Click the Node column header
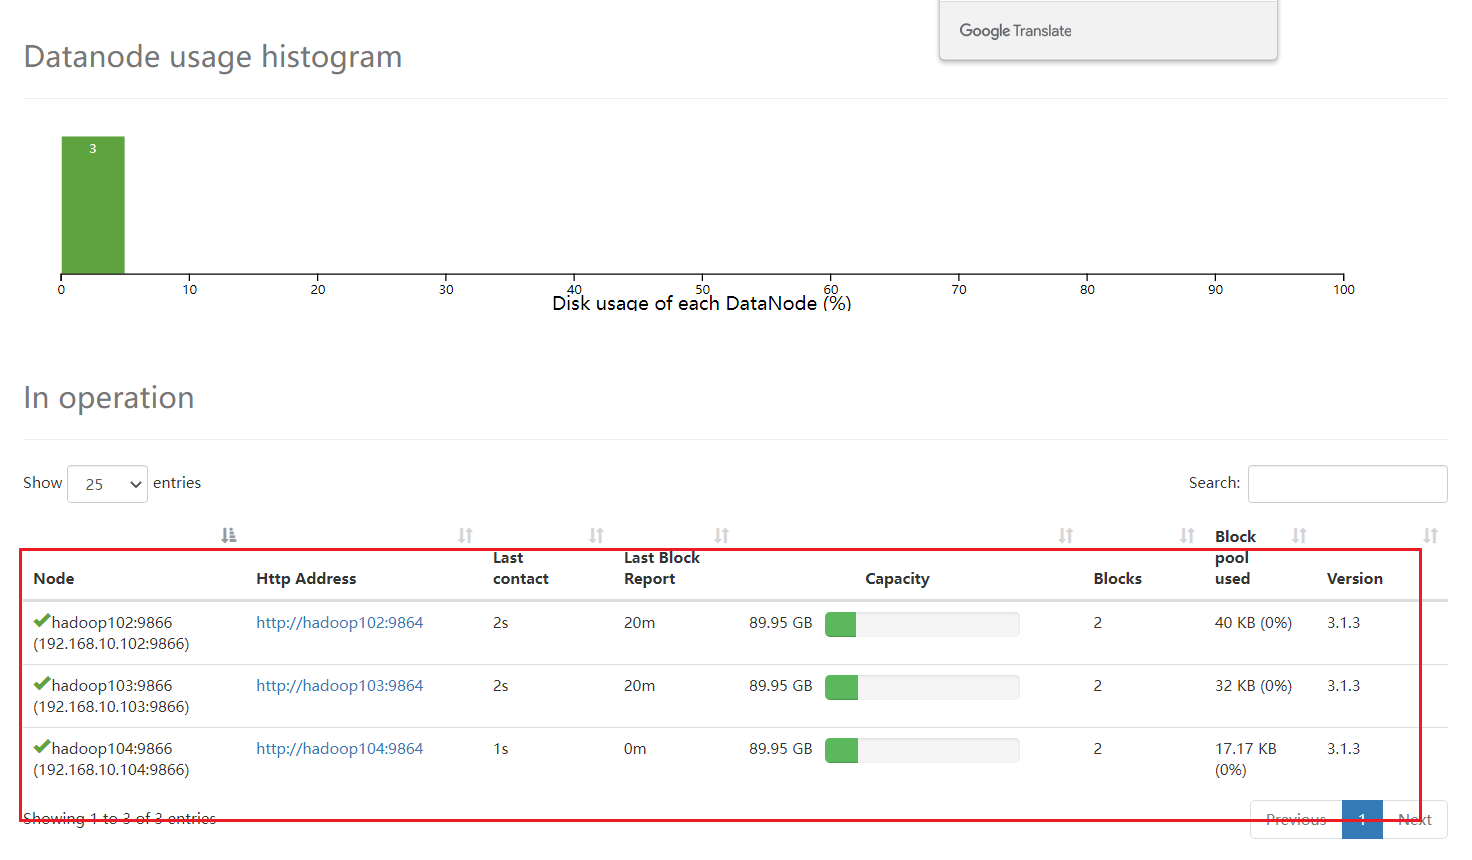1472x860 pixels. tap(54, 578)
